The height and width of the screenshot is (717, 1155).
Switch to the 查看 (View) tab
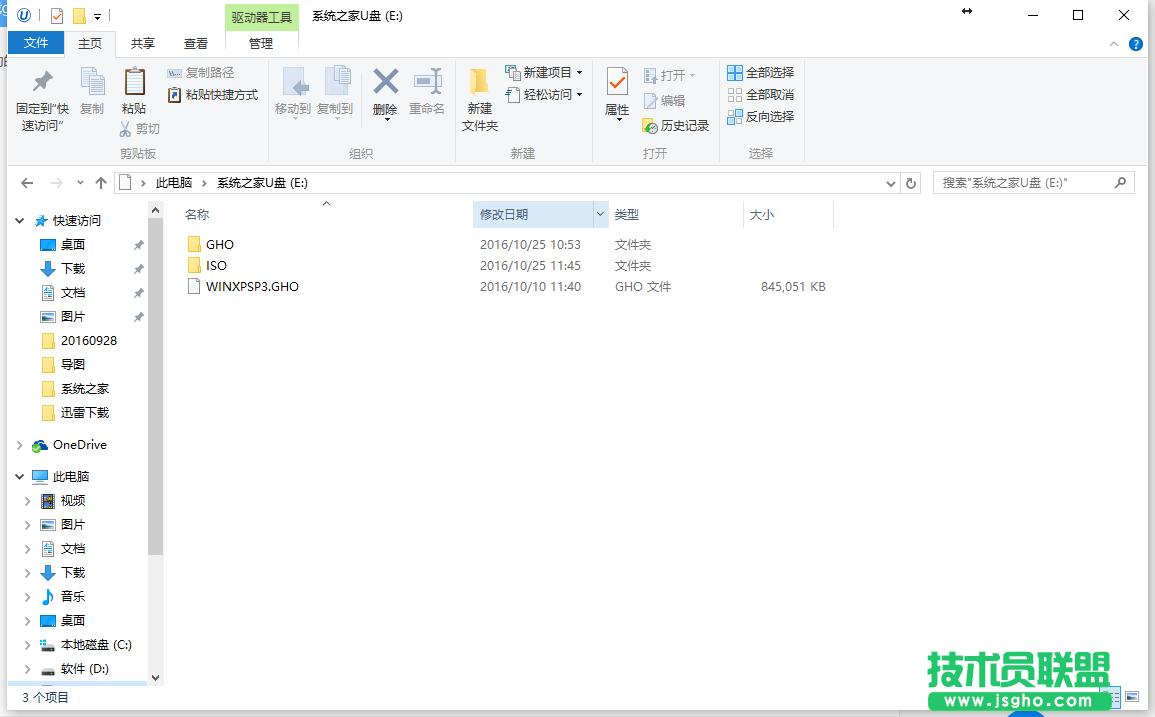[x=195, y=43]
